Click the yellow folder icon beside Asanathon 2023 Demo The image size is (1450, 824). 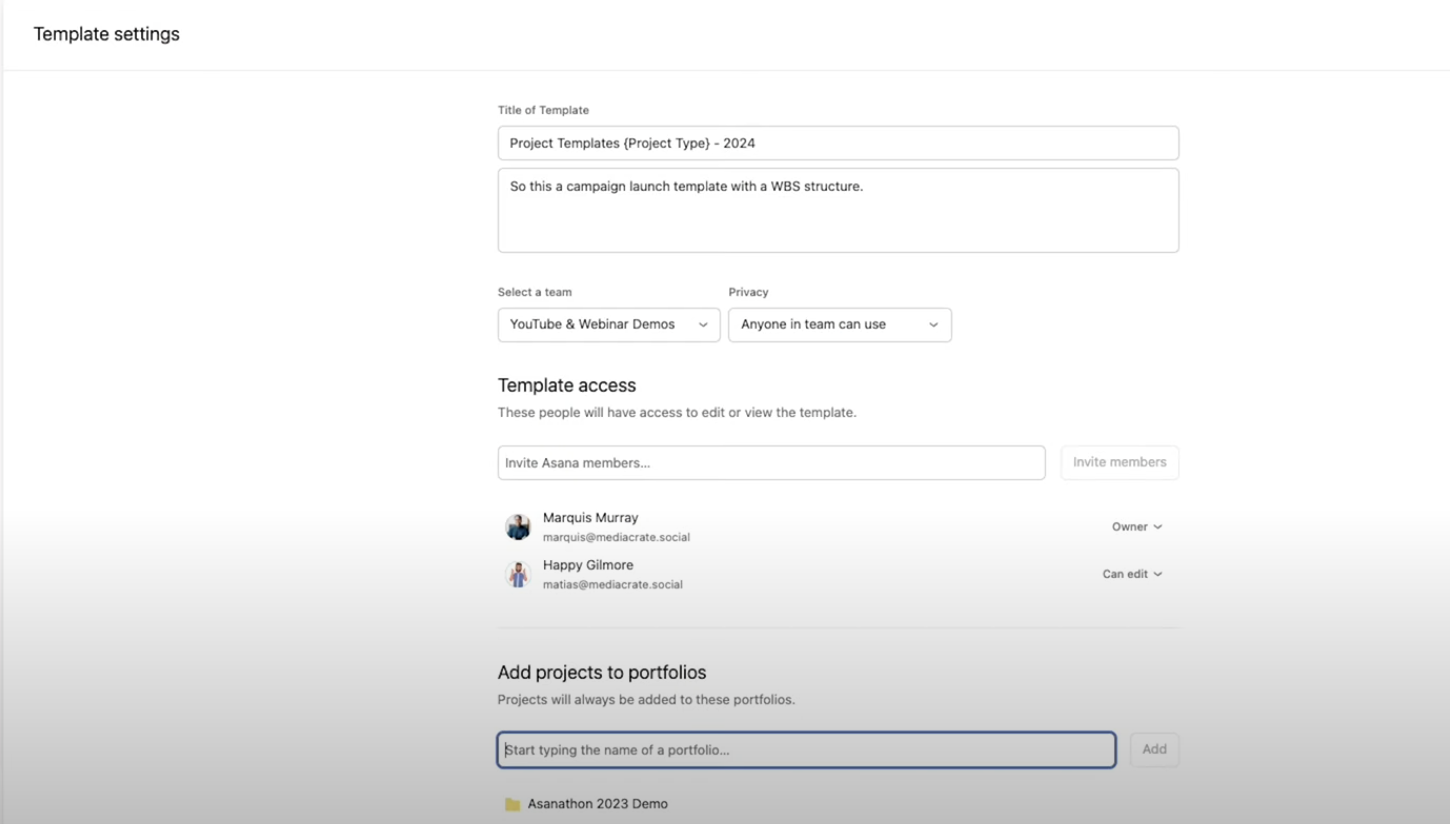[513, 803]
